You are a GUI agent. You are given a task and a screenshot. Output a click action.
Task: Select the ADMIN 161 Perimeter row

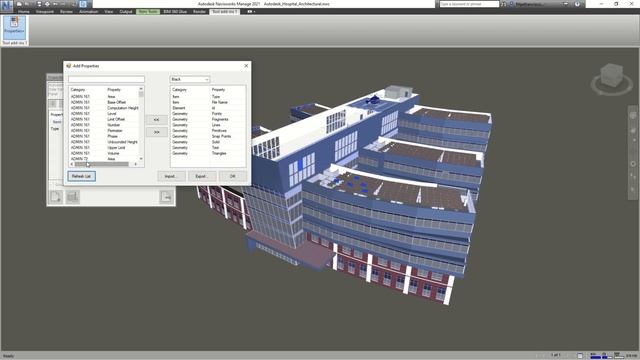click(x=104, y=131)
